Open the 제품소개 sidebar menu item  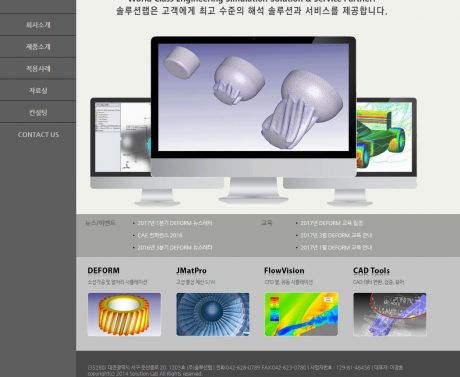[x=38, y=47]
